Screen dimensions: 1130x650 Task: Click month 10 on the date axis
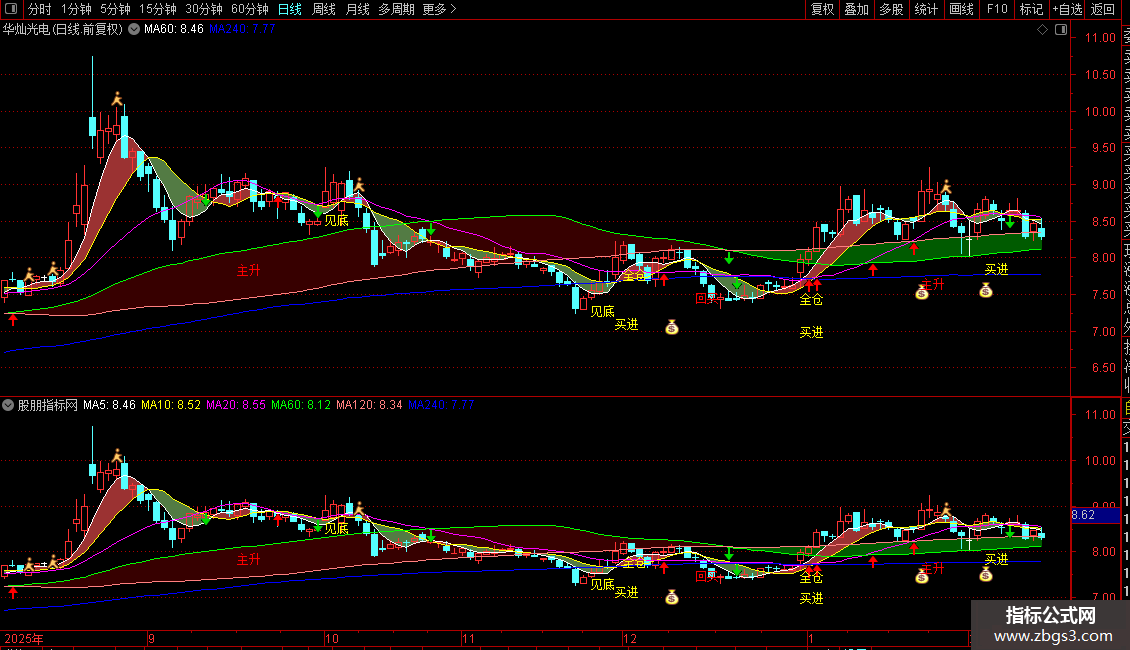click(332, 638)
